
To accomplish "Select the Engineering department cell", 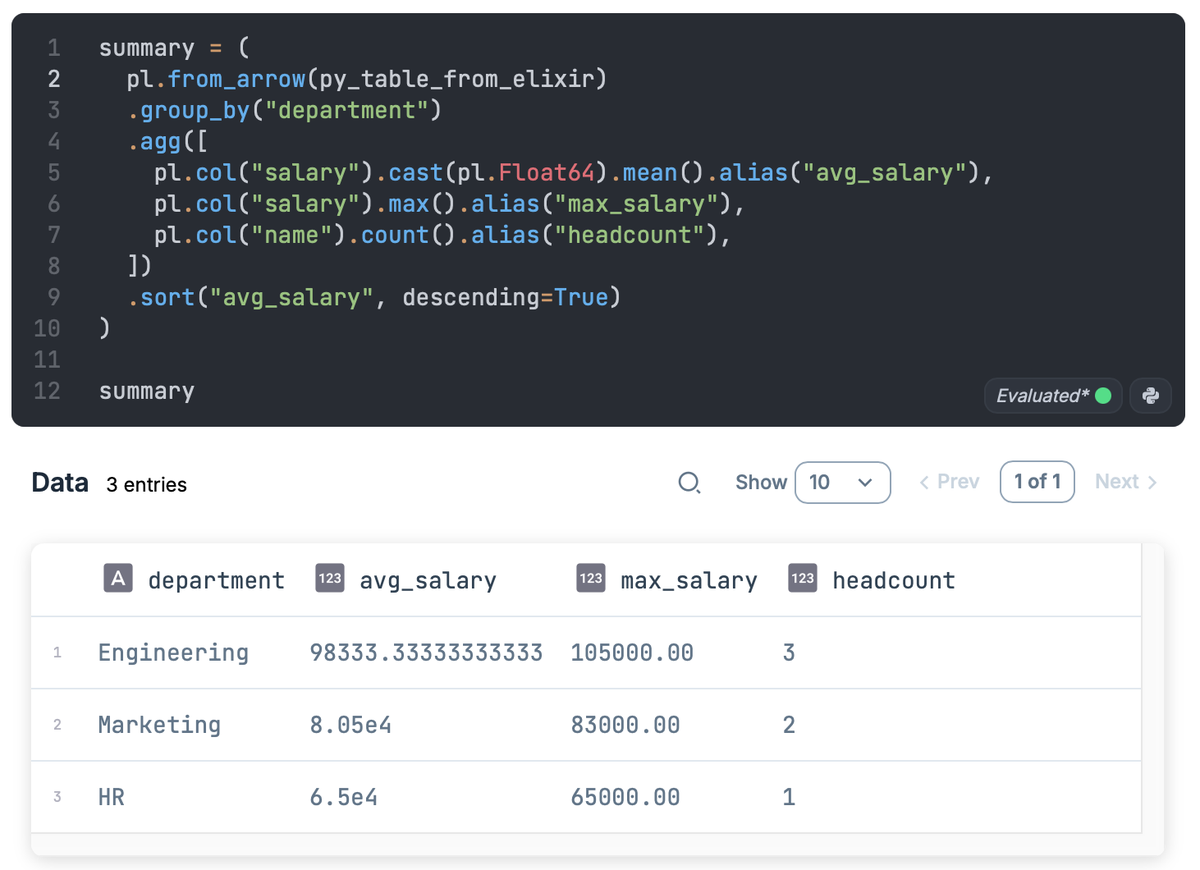I will (x=173, y=653).
